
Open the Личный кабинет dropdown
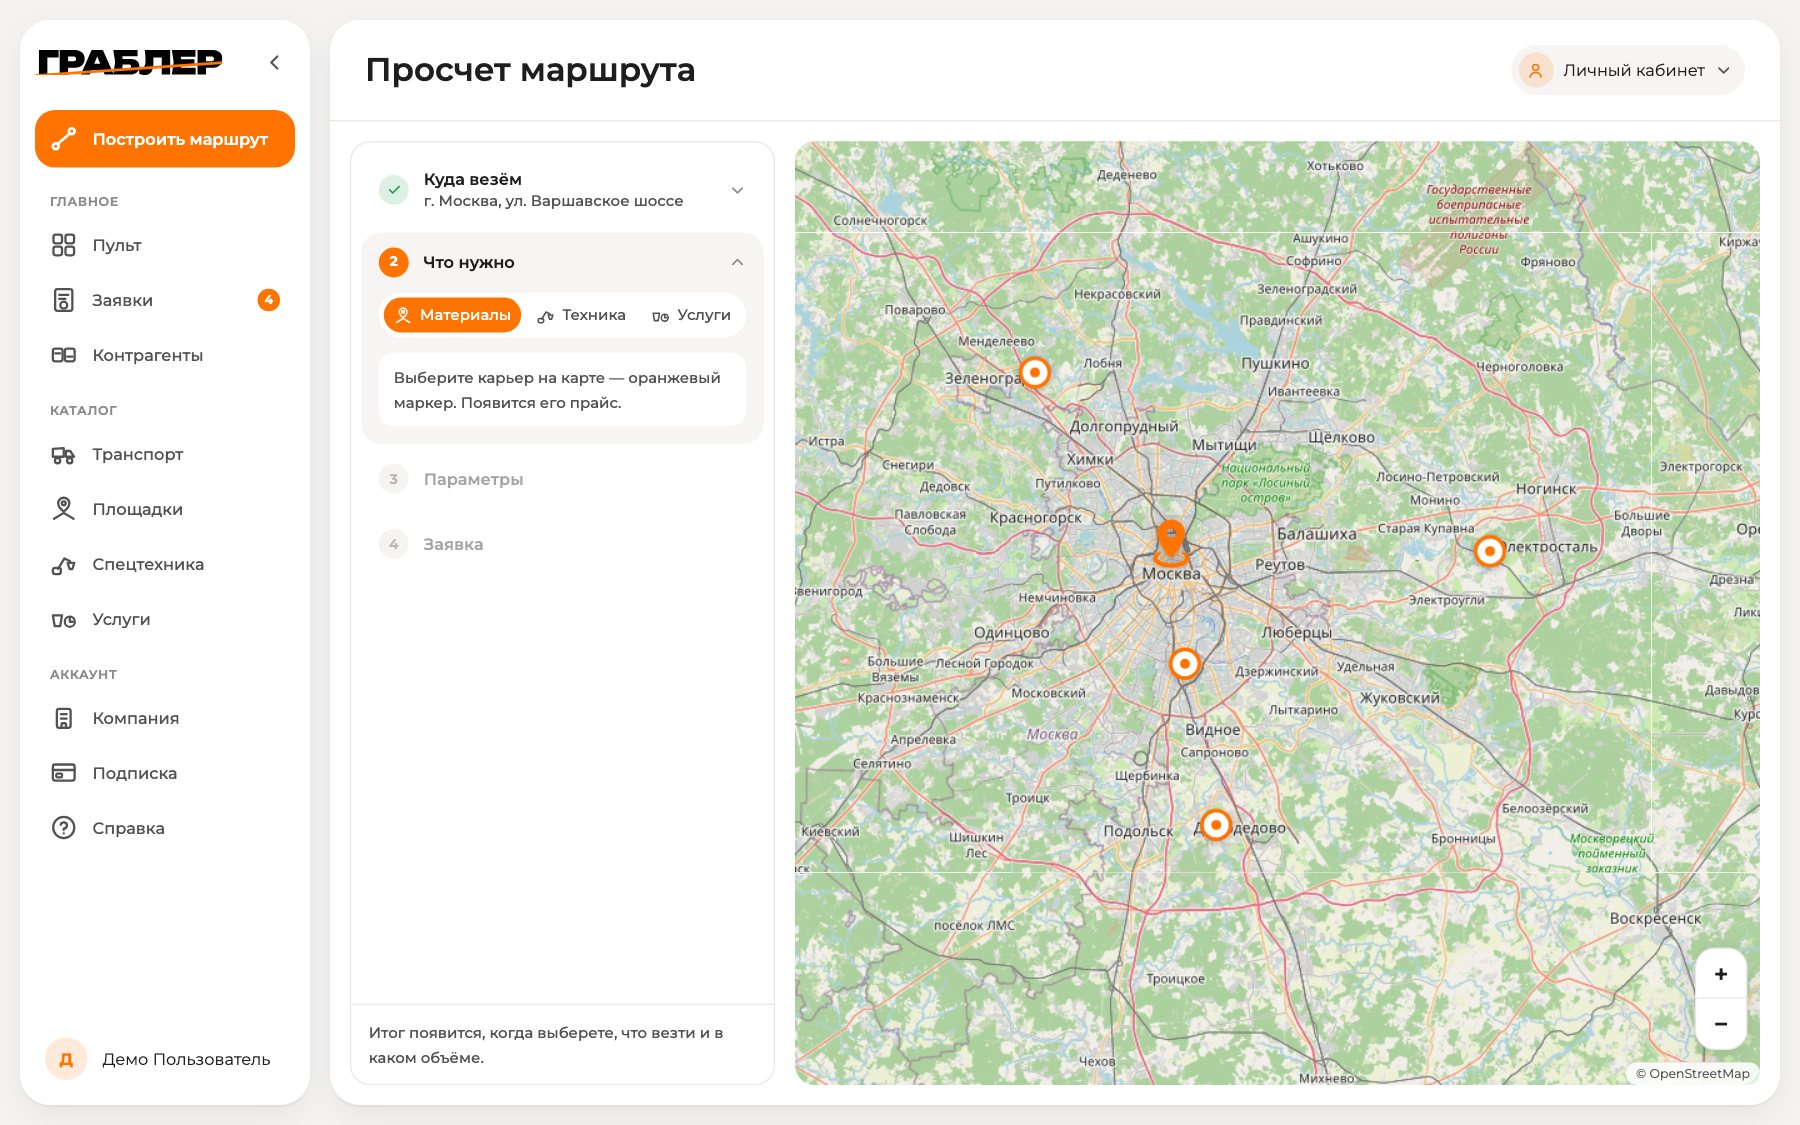click(1628, 70)
